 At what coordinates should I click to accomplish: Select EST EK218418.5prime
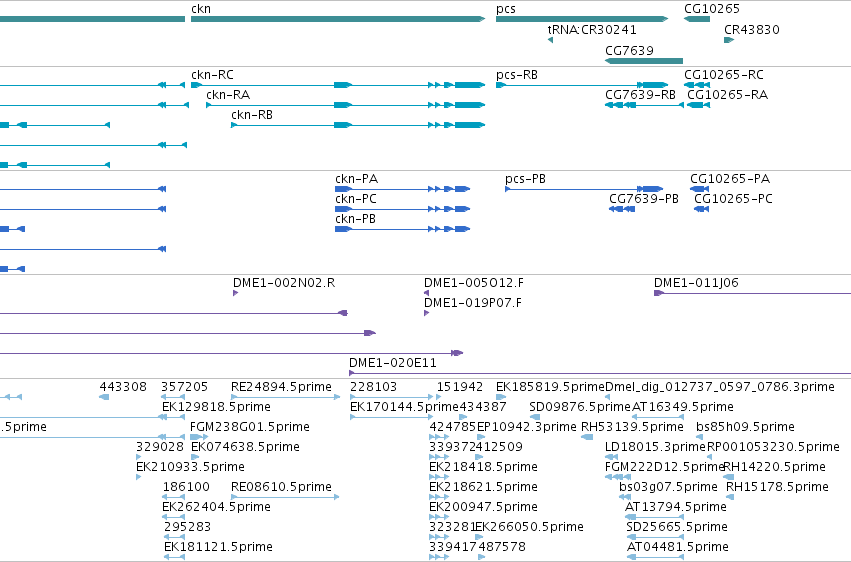click(483, 468)
